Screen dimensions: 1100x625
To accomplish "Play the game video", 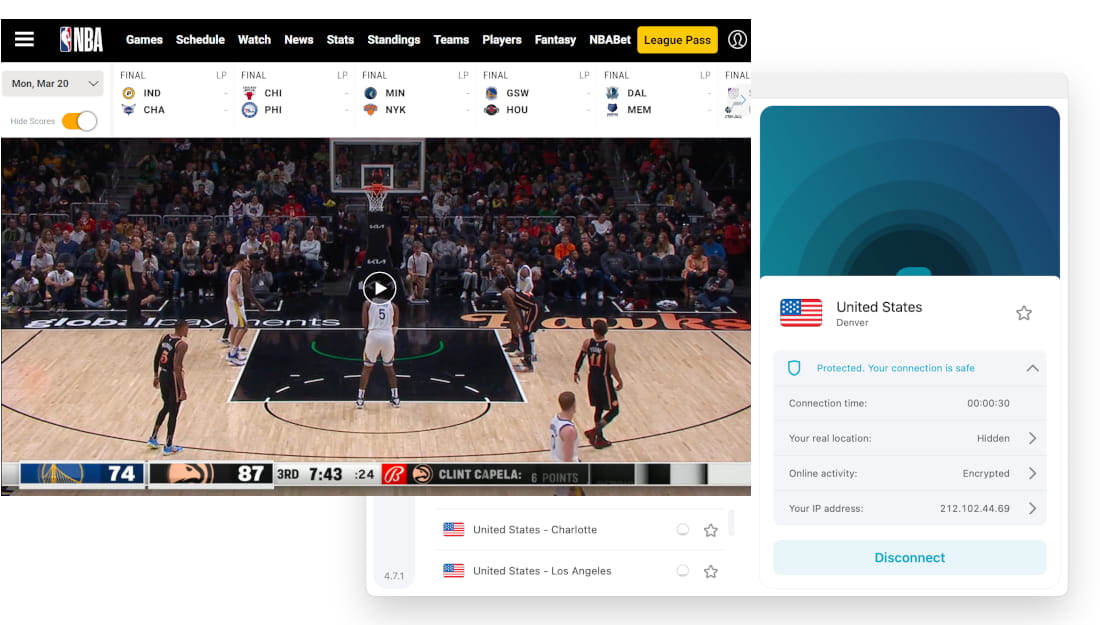I will pos(380,288).
